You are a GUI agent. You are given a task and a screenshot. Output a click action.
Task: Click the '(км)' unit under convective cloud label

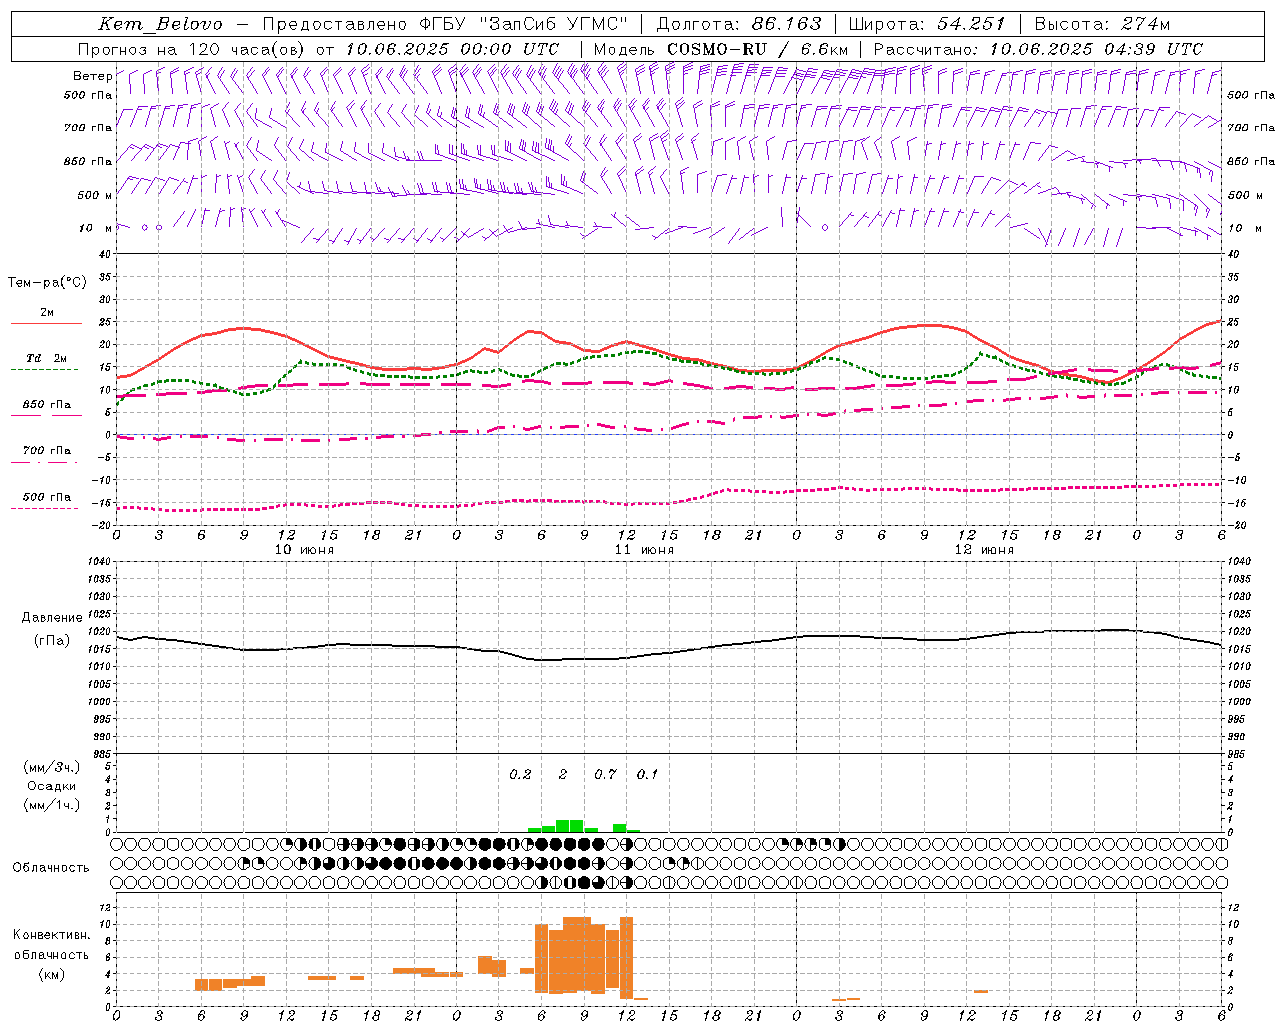point(52,974)
